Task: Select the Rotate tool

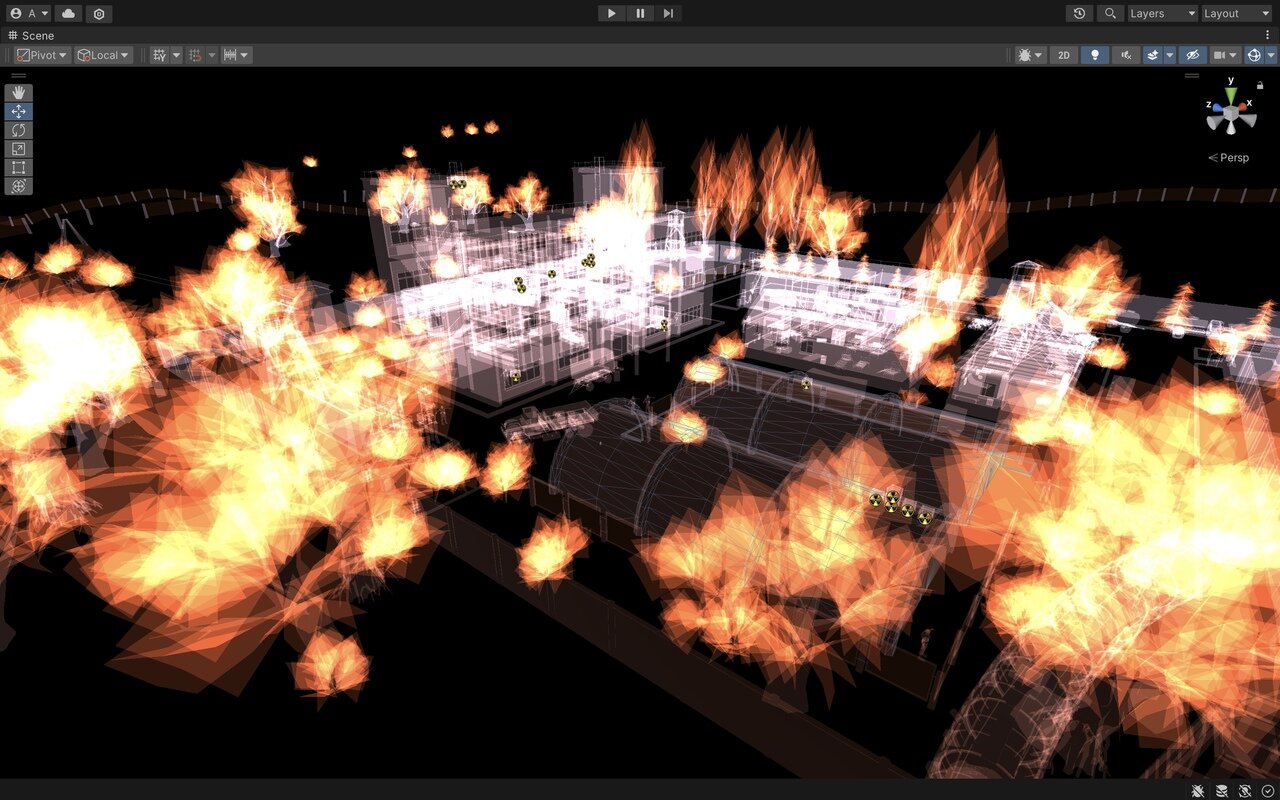Action: [19, 130]
